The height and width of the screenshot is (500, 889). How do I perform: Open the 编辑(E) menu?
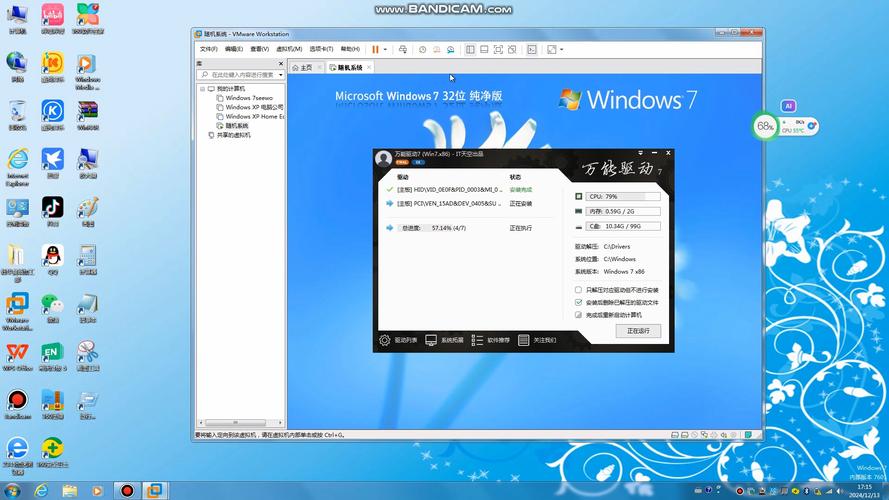click(234, 49)
